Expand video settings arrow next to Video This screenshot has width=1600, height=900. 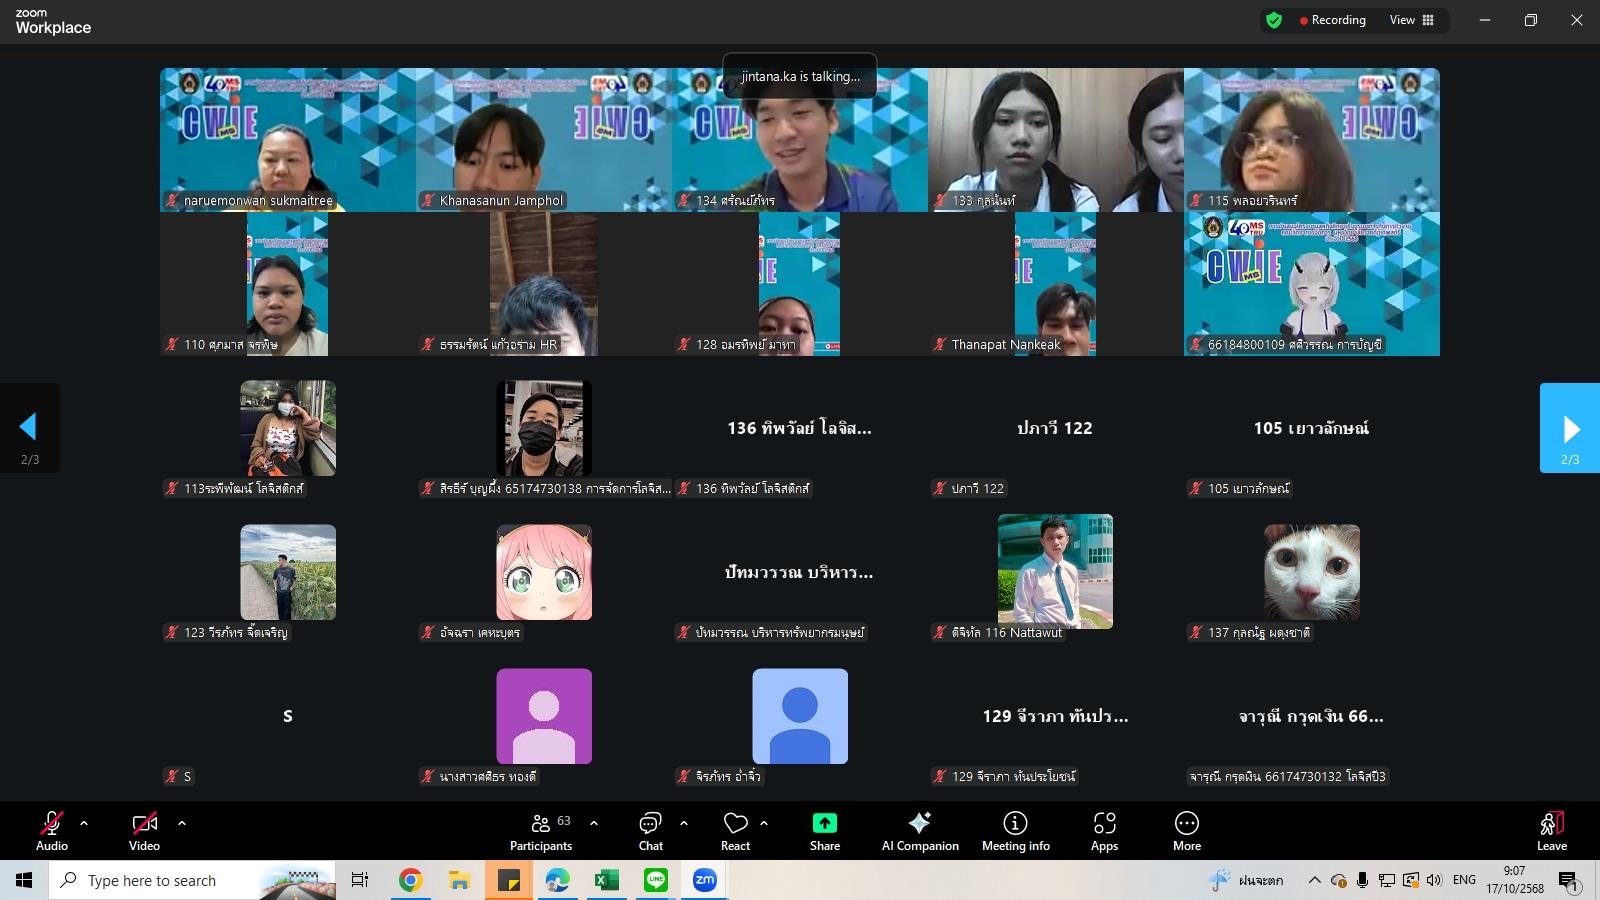point(182,823)
